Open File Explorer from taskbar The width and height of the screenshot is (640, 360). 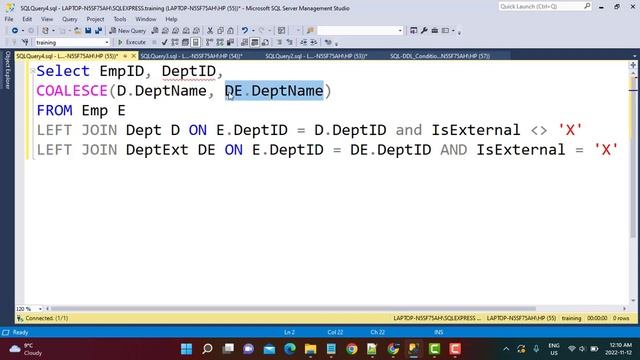coord(310,349)
